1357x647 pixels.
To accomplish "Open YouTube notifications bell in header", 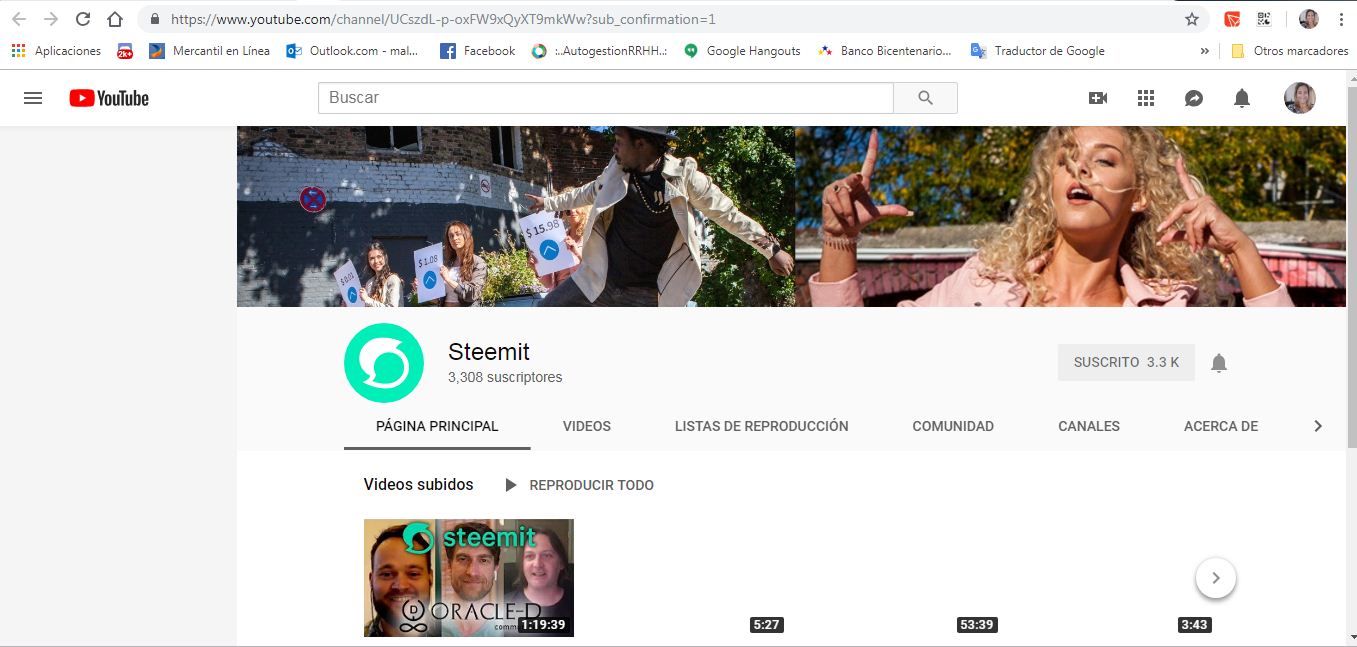I will (x=1242, y=98).
